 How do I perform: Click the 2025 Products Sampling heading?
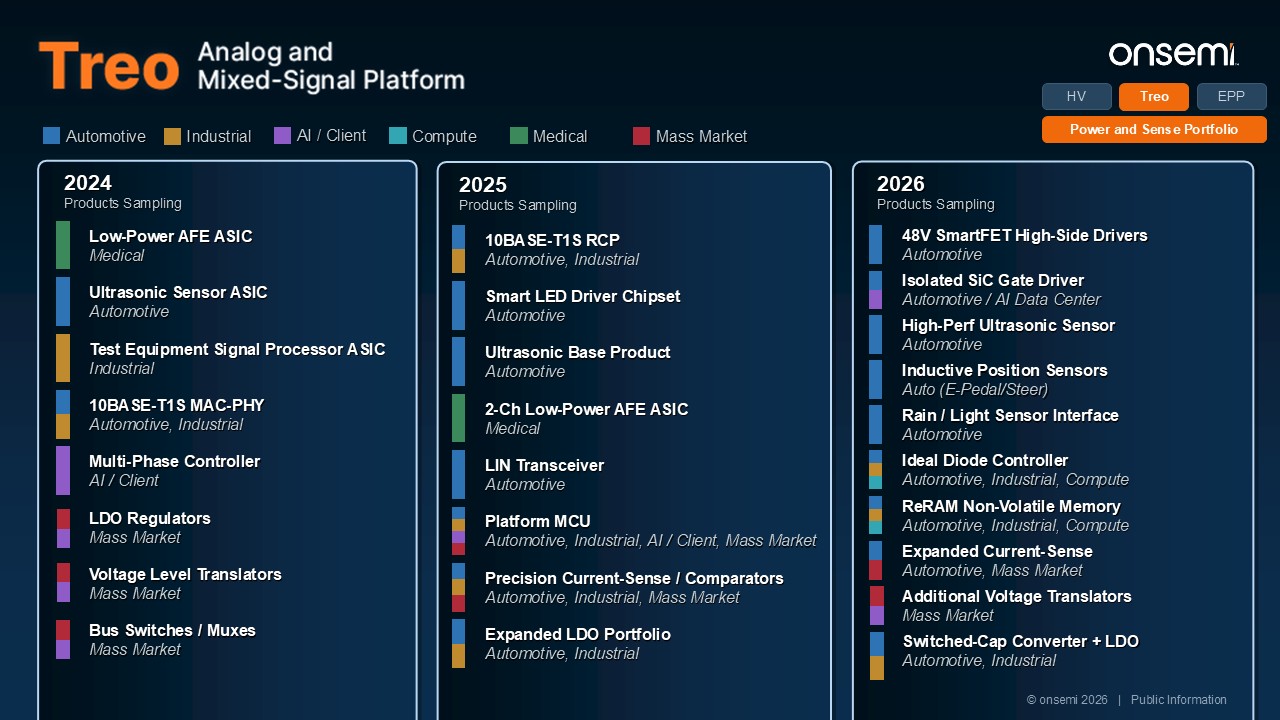517,194
